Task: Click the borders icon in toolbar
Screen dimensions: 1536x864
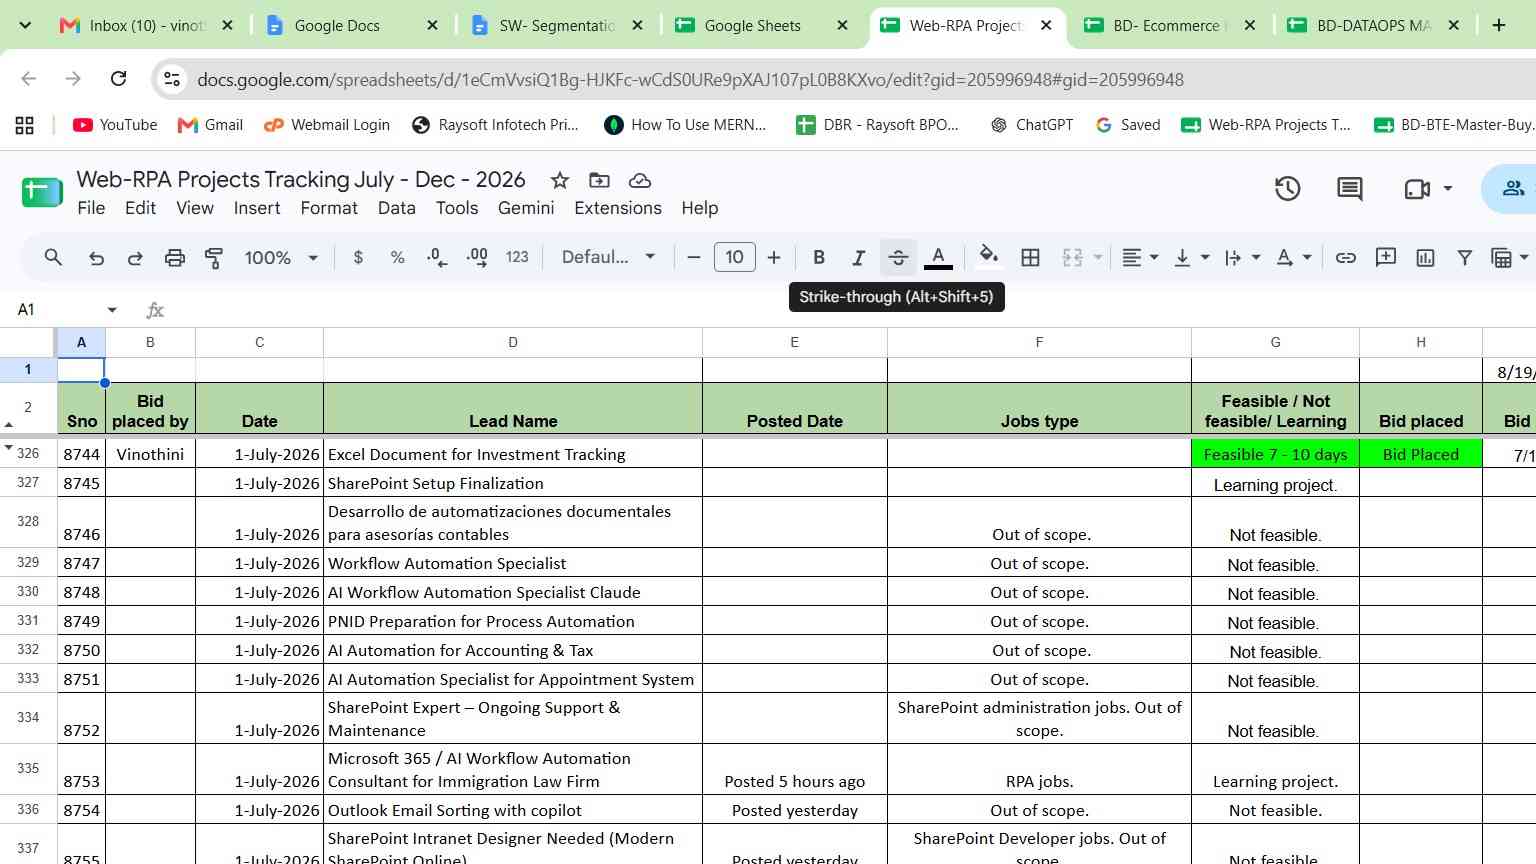Action: 1030,258
